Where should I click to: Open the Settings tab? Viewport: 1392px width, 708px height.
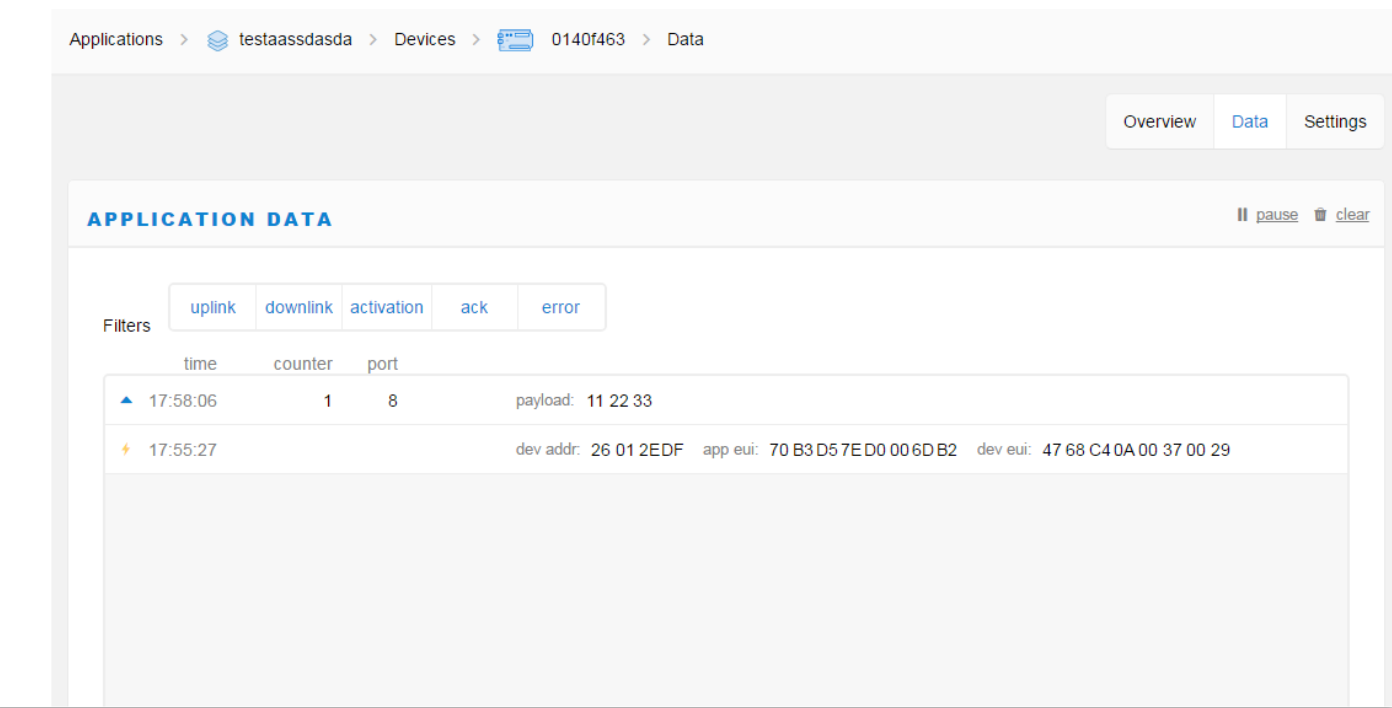tap(1335, 121)
